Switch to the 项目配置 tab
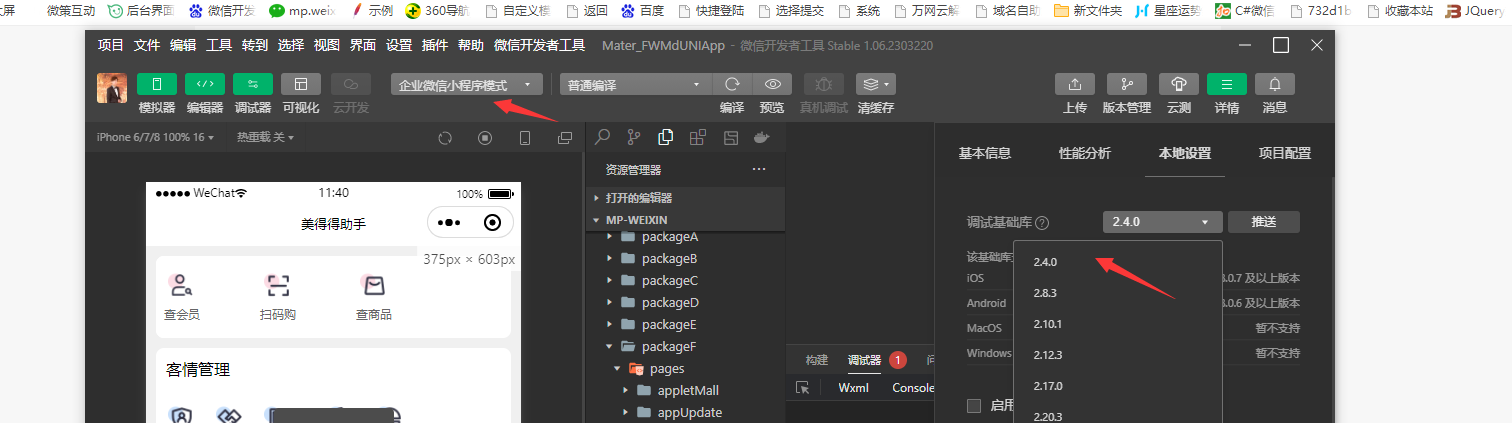 click(1285, 153)
